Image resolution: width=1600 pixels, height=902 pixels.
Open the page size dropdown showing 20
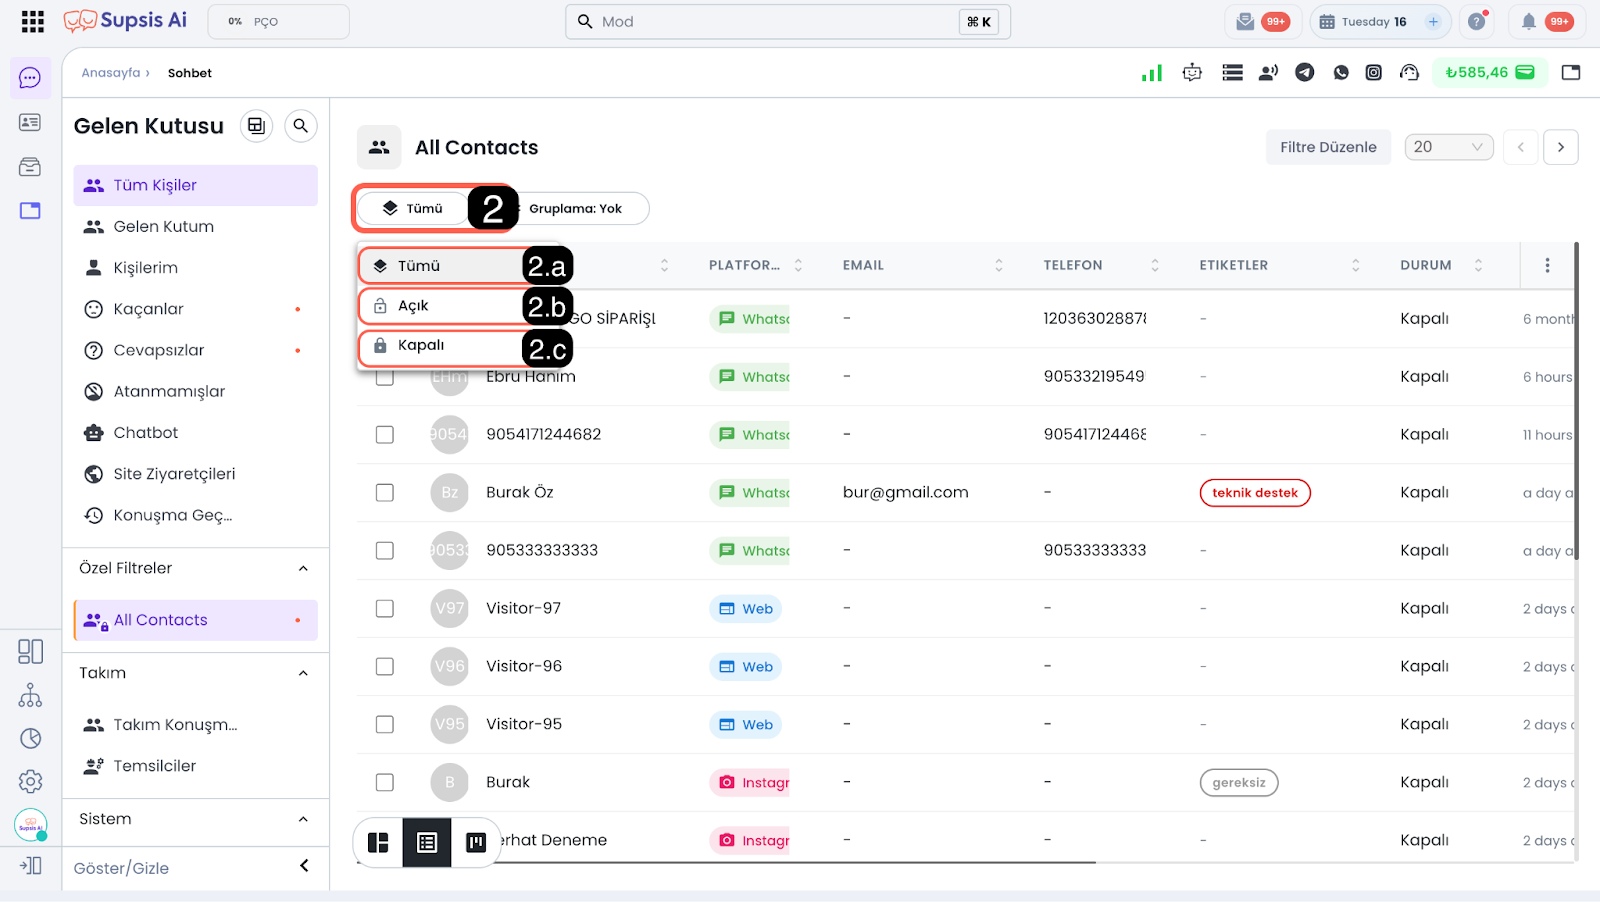(x=1448, y=147)
